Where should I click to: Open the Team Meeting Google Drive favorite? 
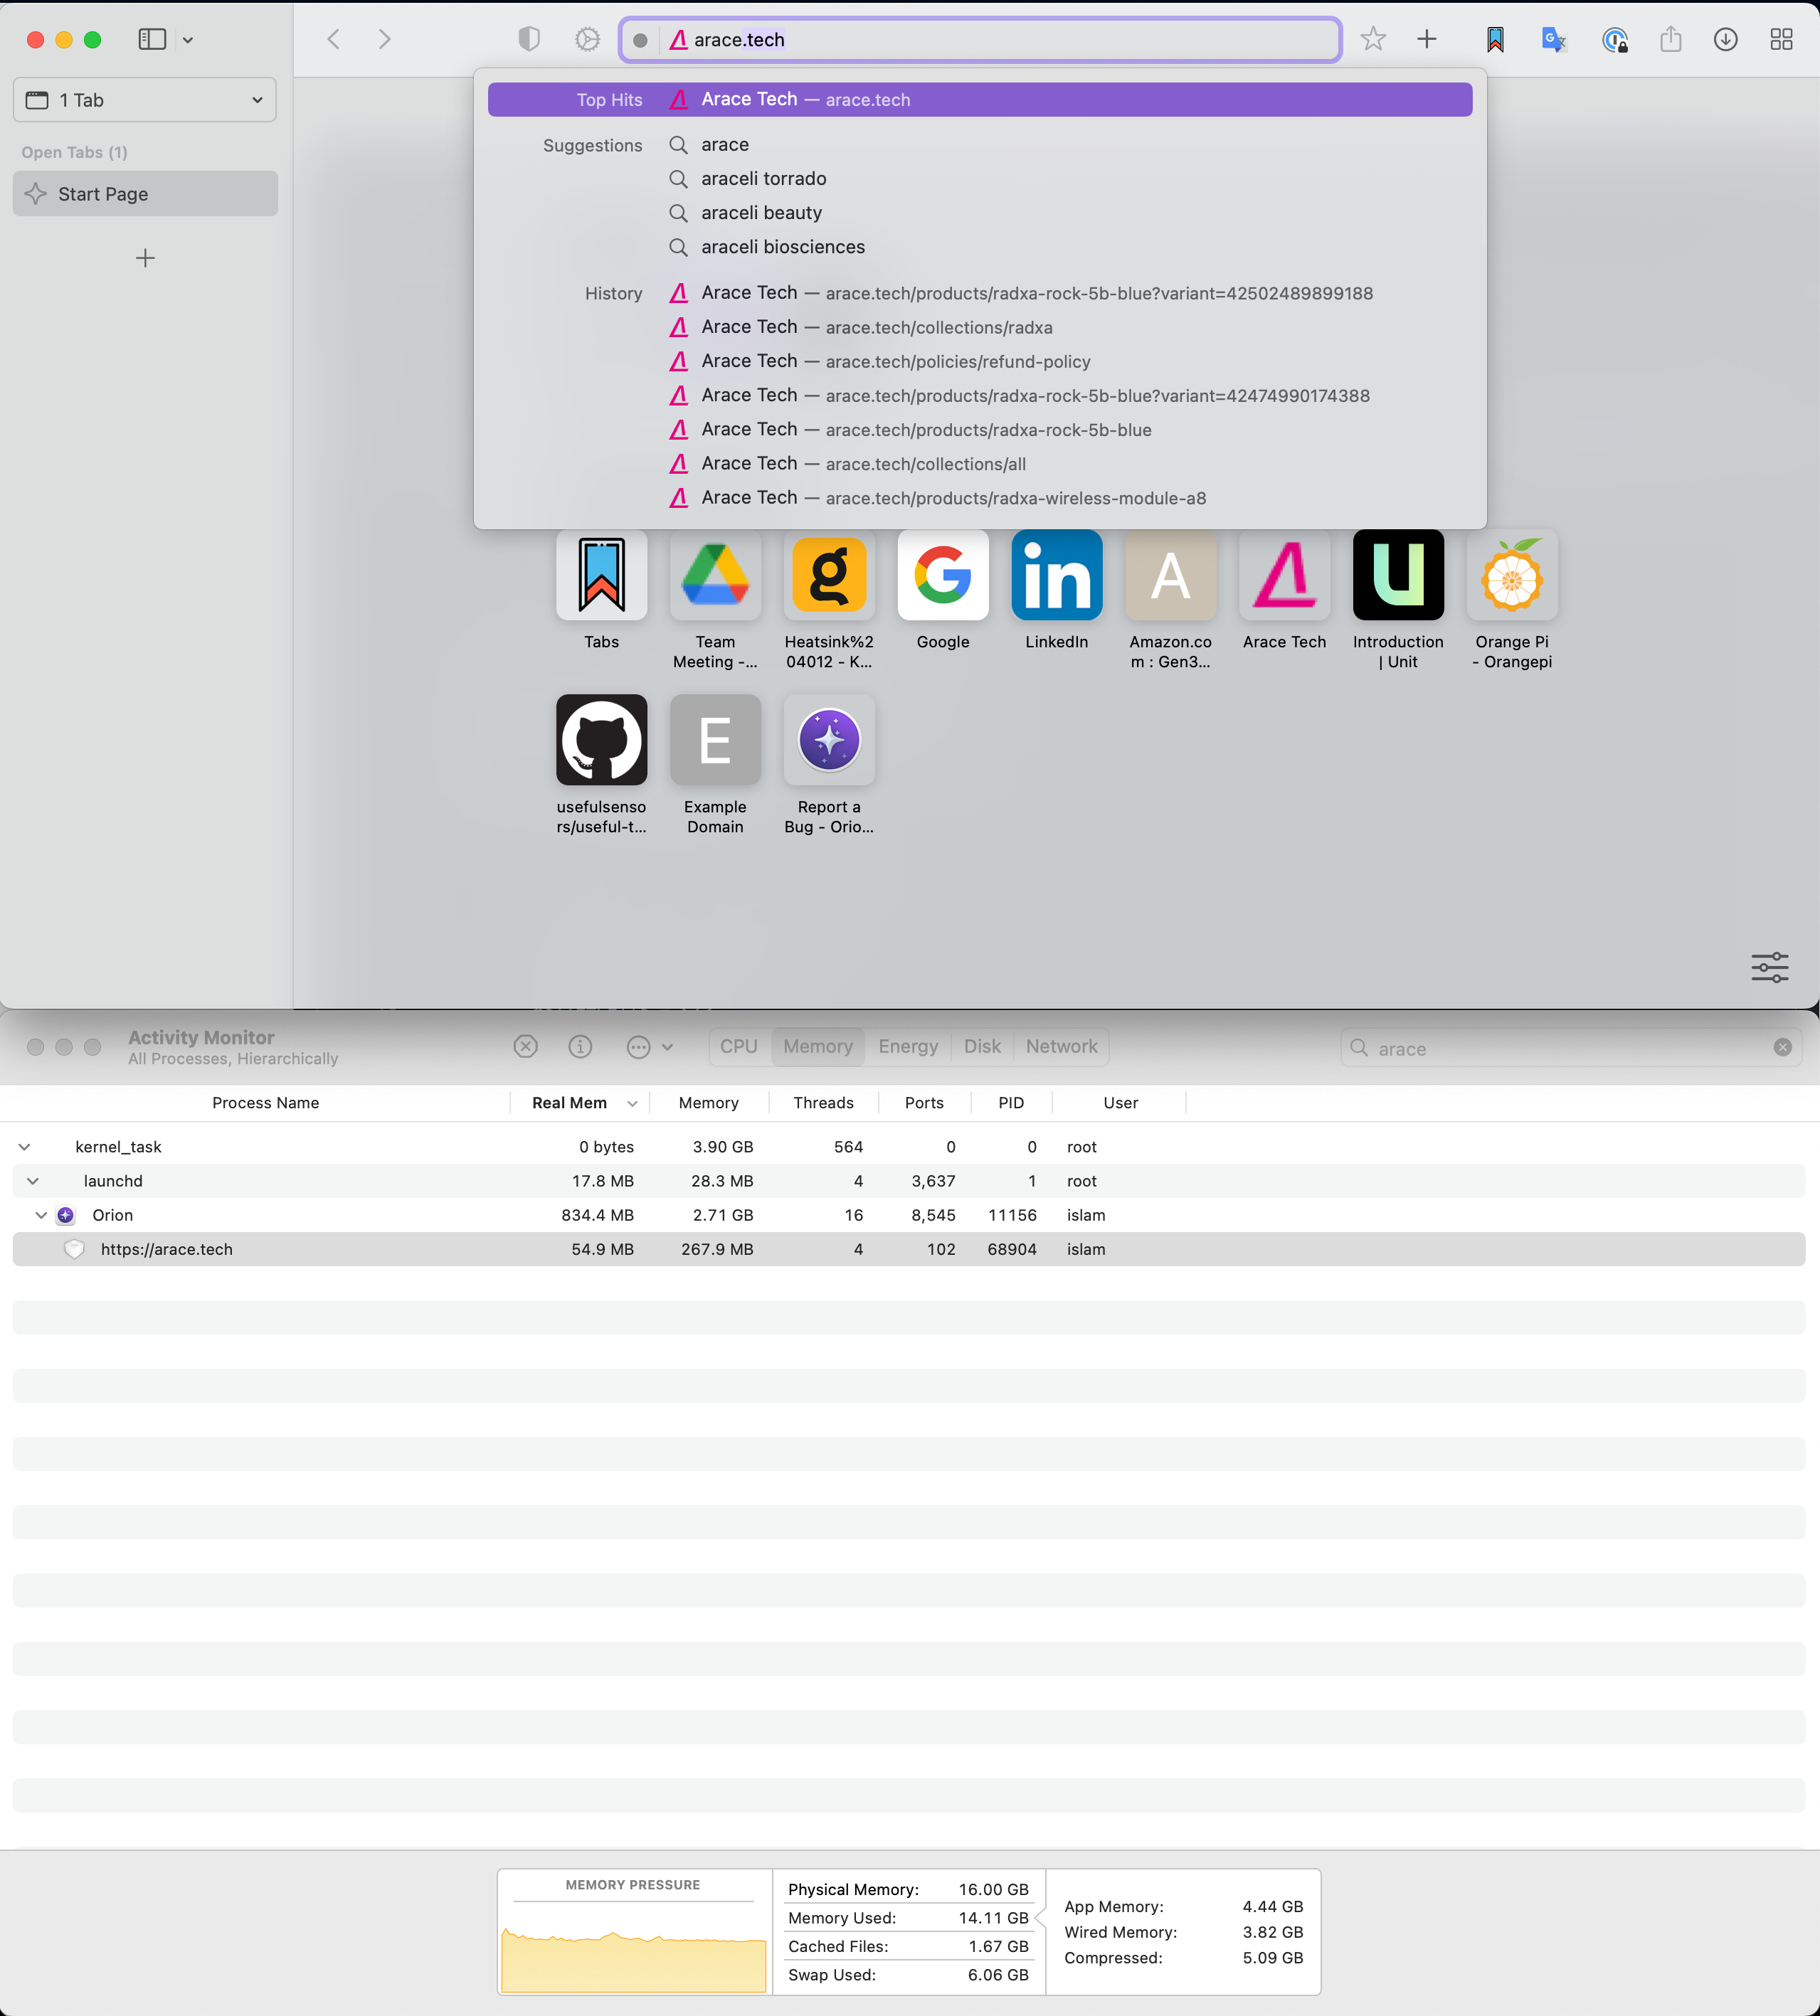(x=715, y=574)
